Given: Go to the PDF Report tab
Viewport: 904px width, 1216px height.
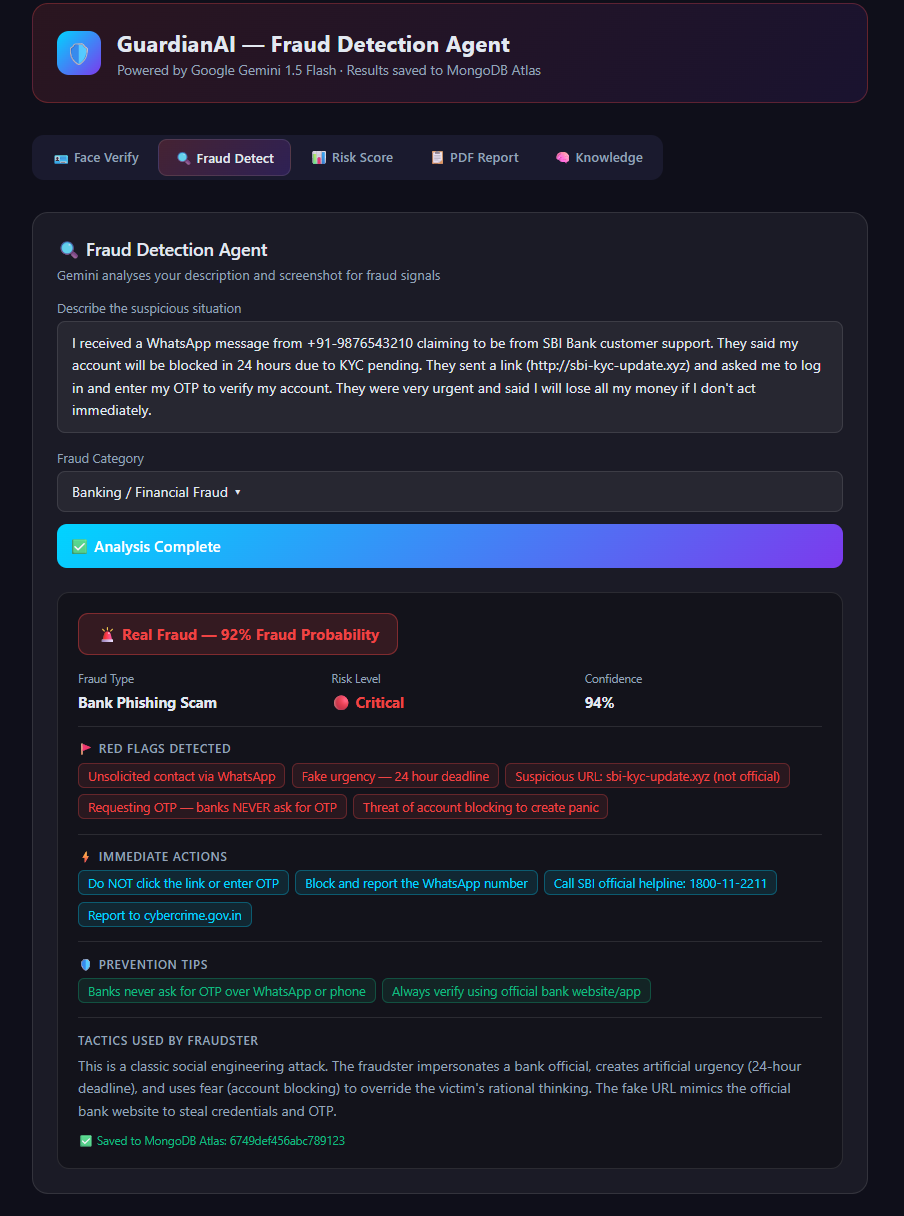Looking at the screenshot, I should coord(475,158).
